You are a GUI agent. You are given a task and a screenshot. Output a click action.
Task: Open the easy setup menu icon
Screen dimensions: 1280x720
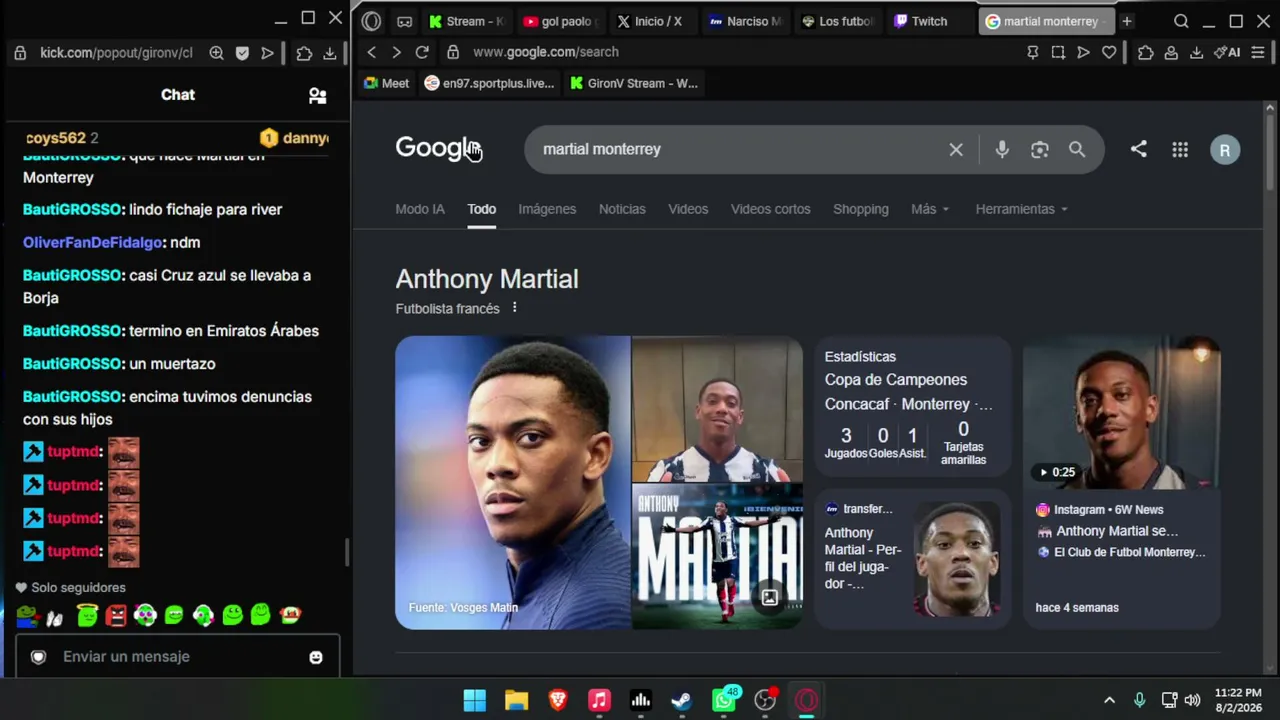click(1258, 52)
